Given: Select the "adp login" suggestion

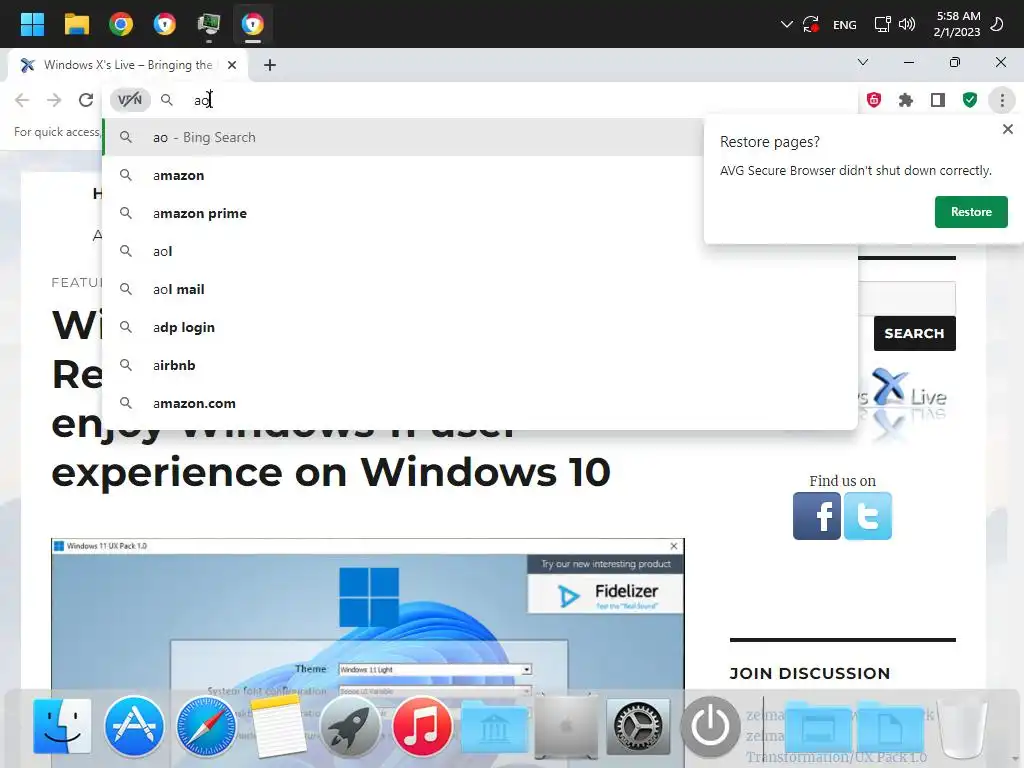Looking at the screenshot, I should 479,327.
